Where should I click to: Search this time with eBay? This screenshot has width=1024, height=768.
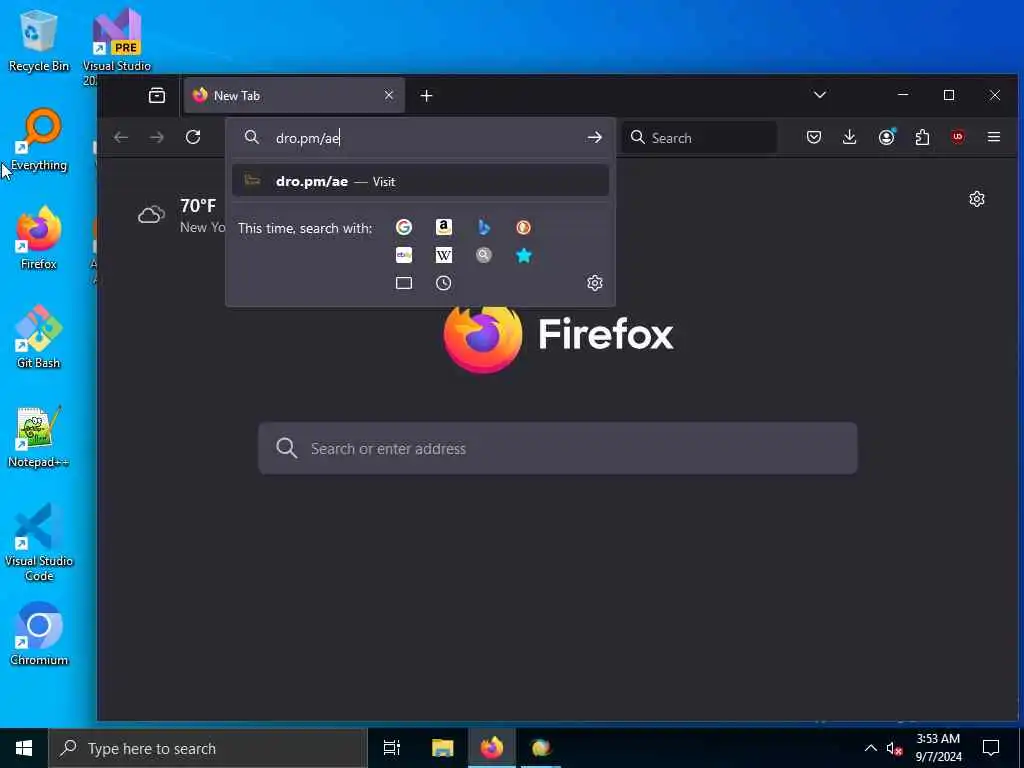tap(404, 255)
